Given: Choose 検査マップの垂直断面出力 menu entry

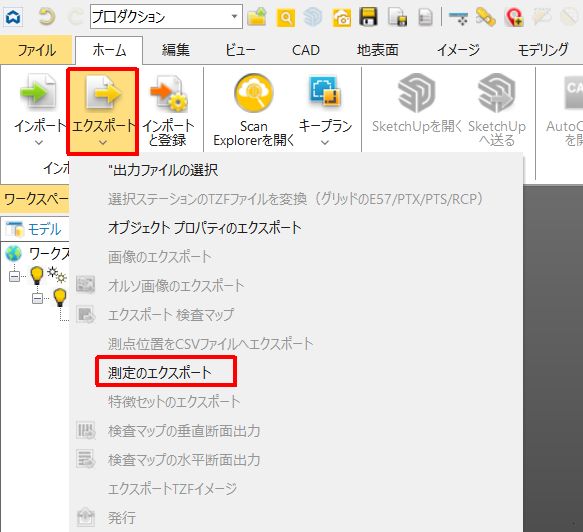Looking at the screenshot, I should click(x=296, y=431).
